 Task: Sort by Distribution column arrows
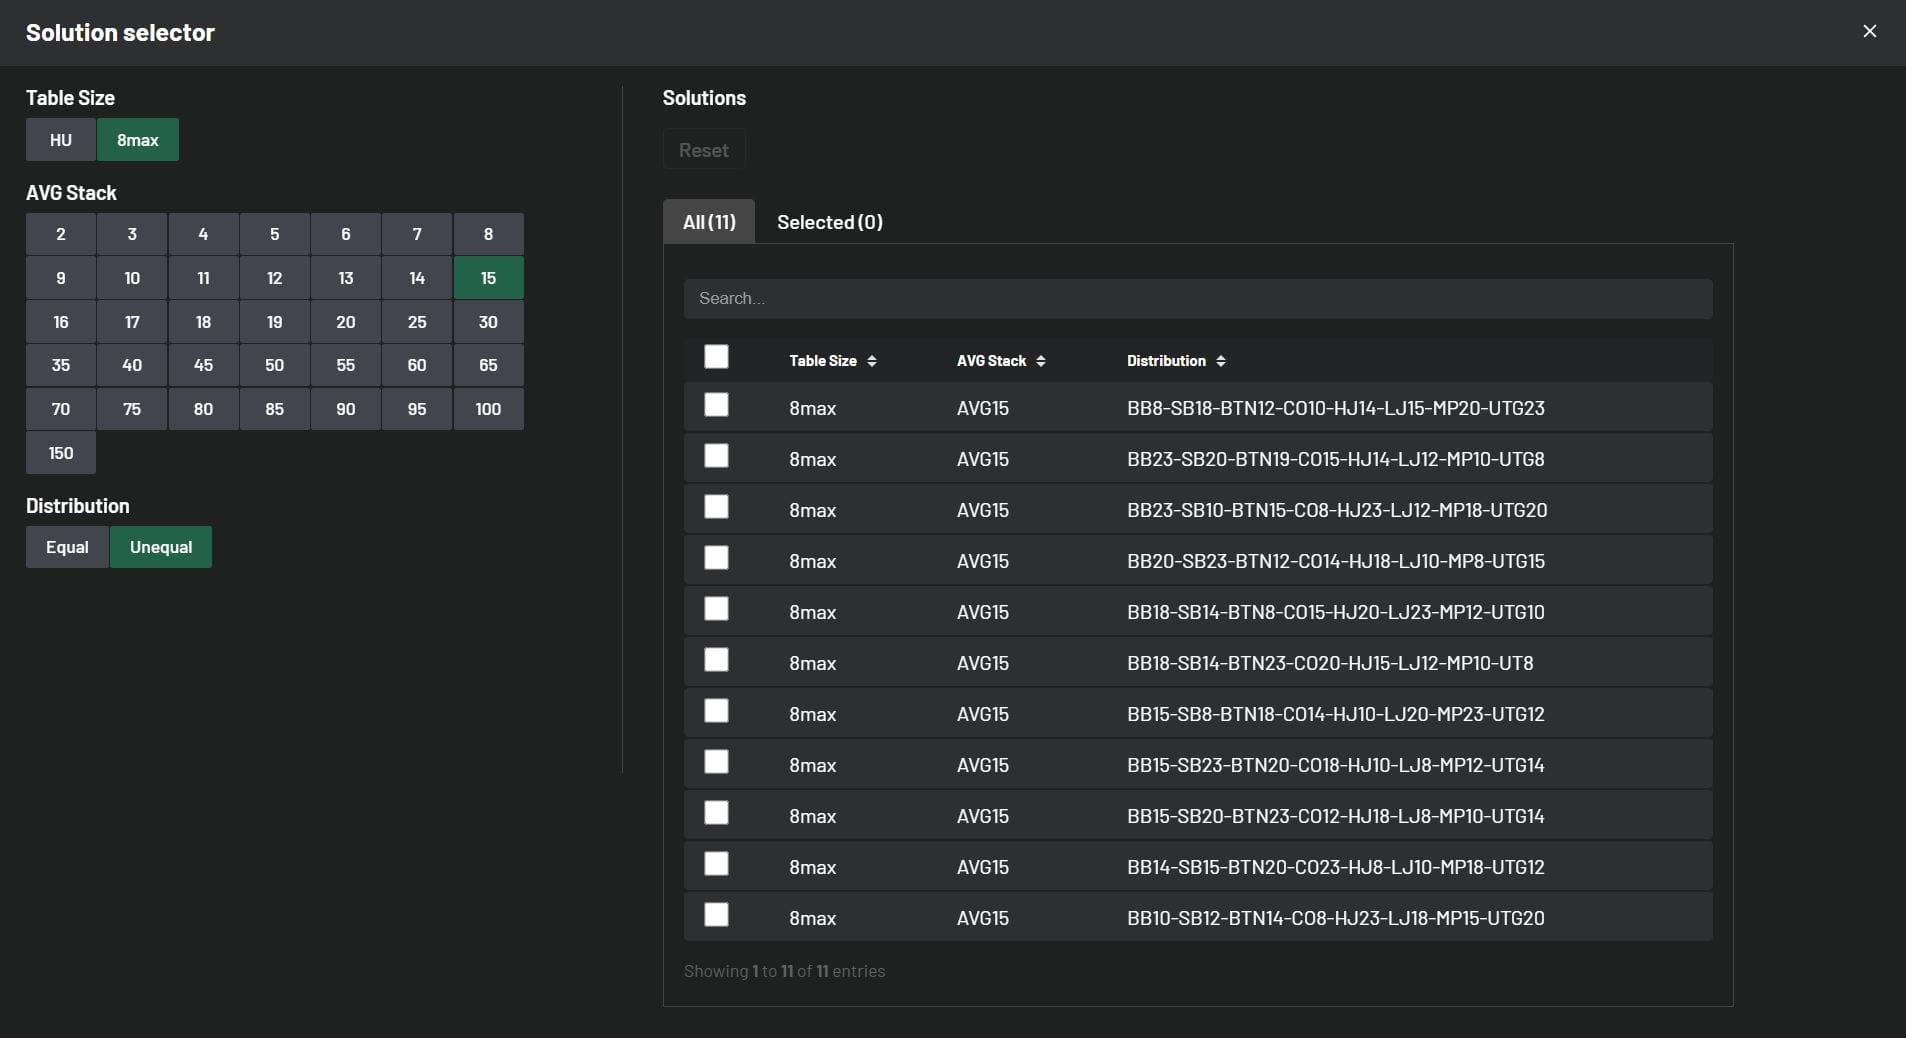click(x=1221, y=361)
